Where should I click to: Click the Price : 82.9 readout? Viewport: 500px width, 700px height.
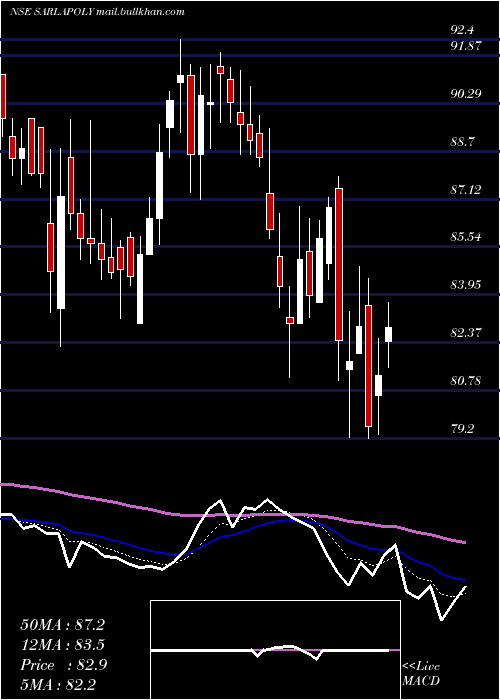click(x=64, y=665)
